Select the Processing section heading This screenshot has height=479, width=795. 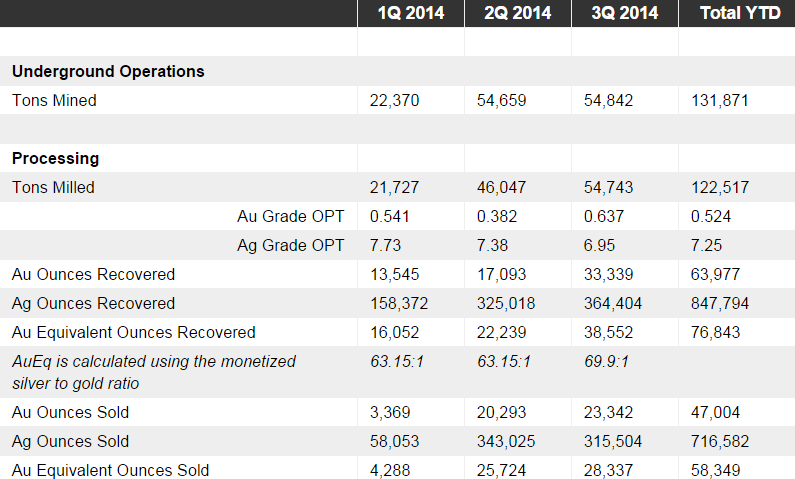[55, 158]
